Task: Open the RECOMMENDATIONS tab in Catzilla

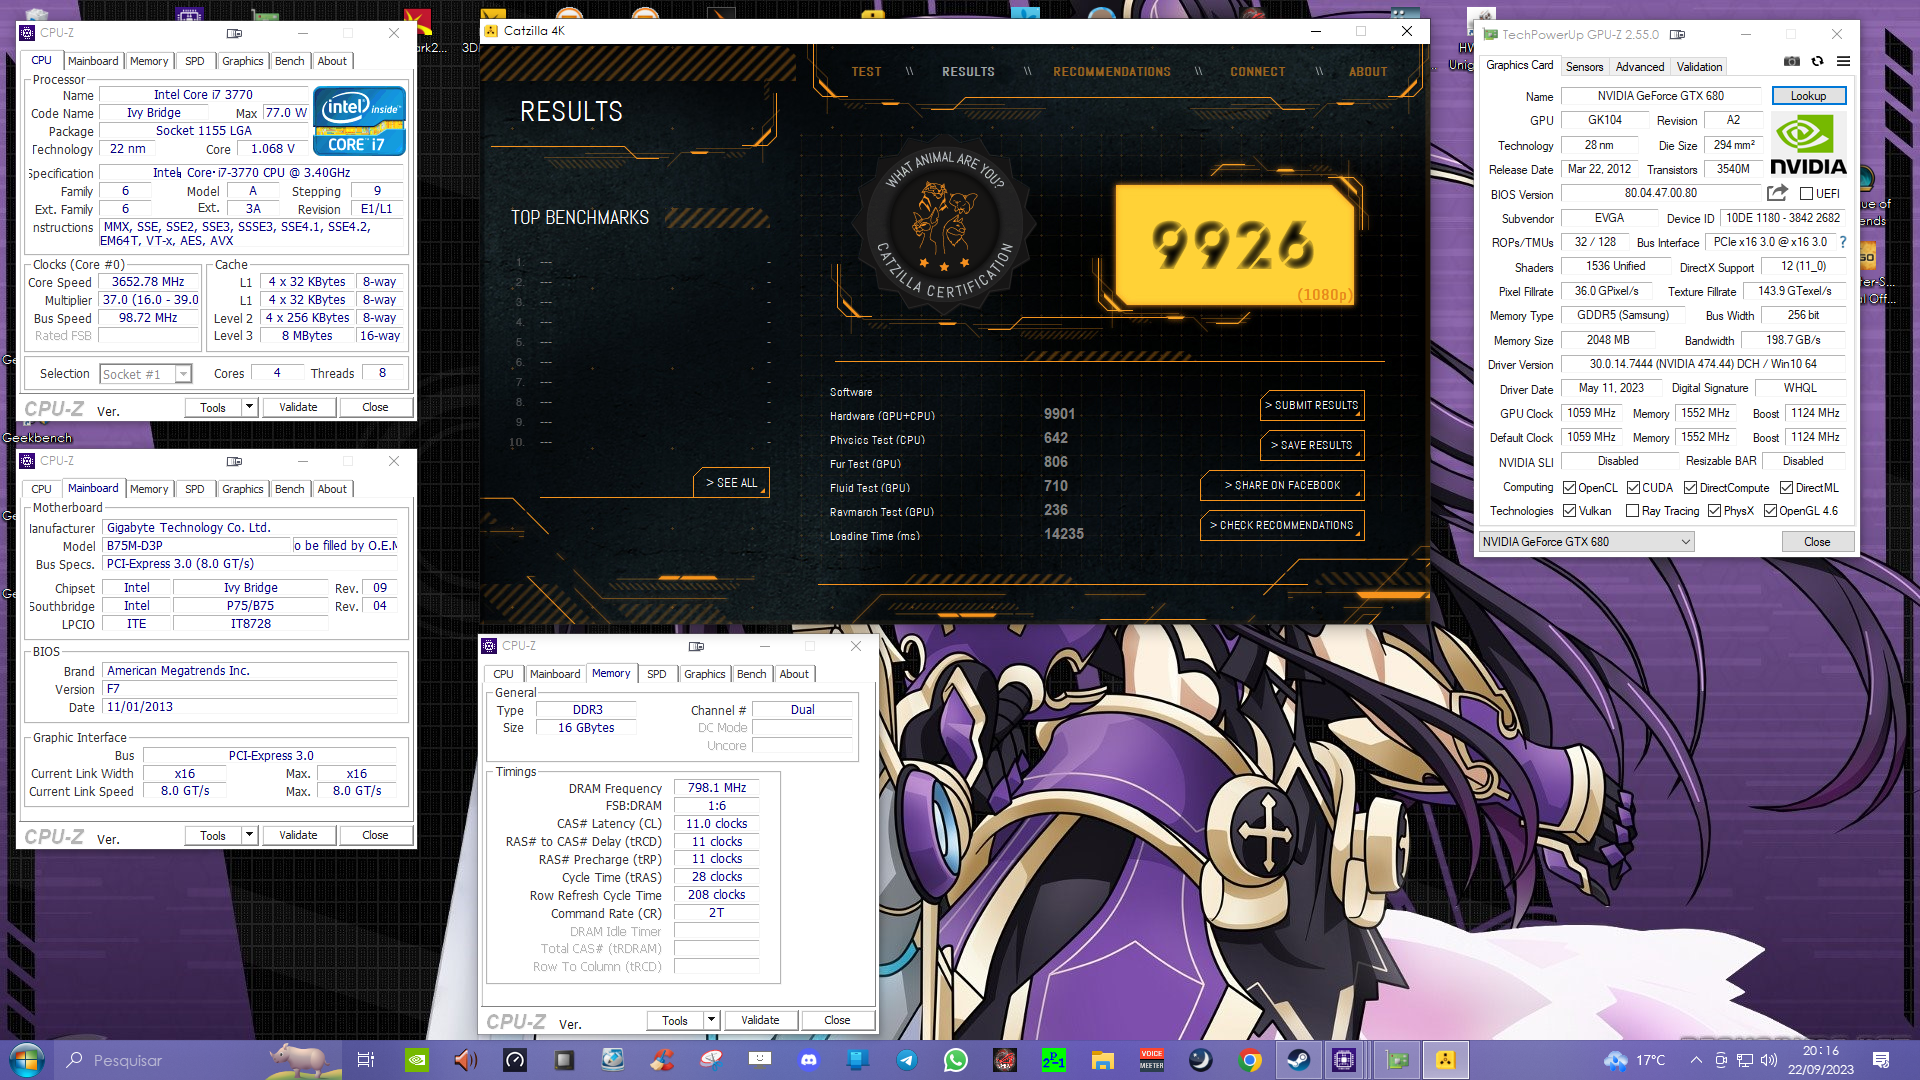Action: click(x=1111, y=72)
